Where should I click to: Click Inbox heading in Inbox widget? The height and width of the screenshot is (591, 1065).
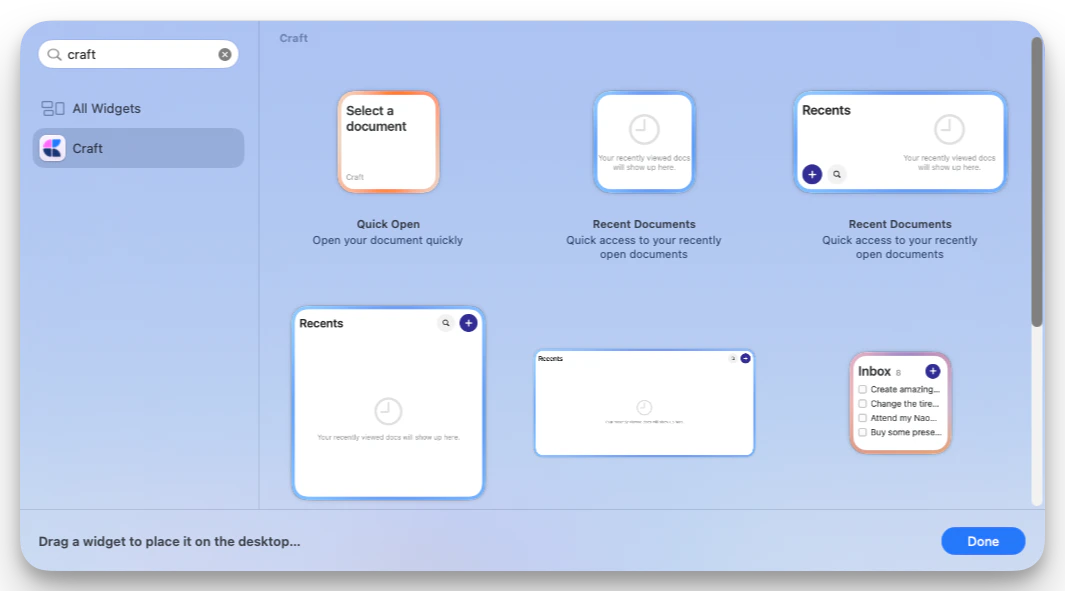(874, 371)
